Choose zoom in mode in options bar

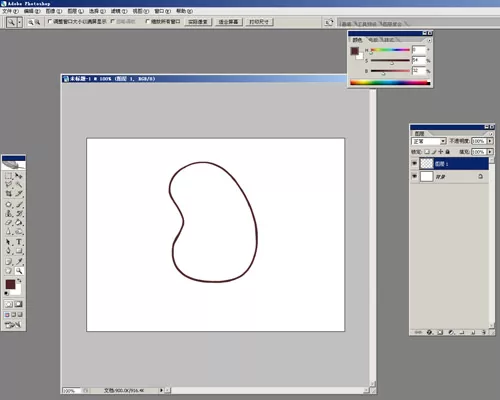(31, 22)
